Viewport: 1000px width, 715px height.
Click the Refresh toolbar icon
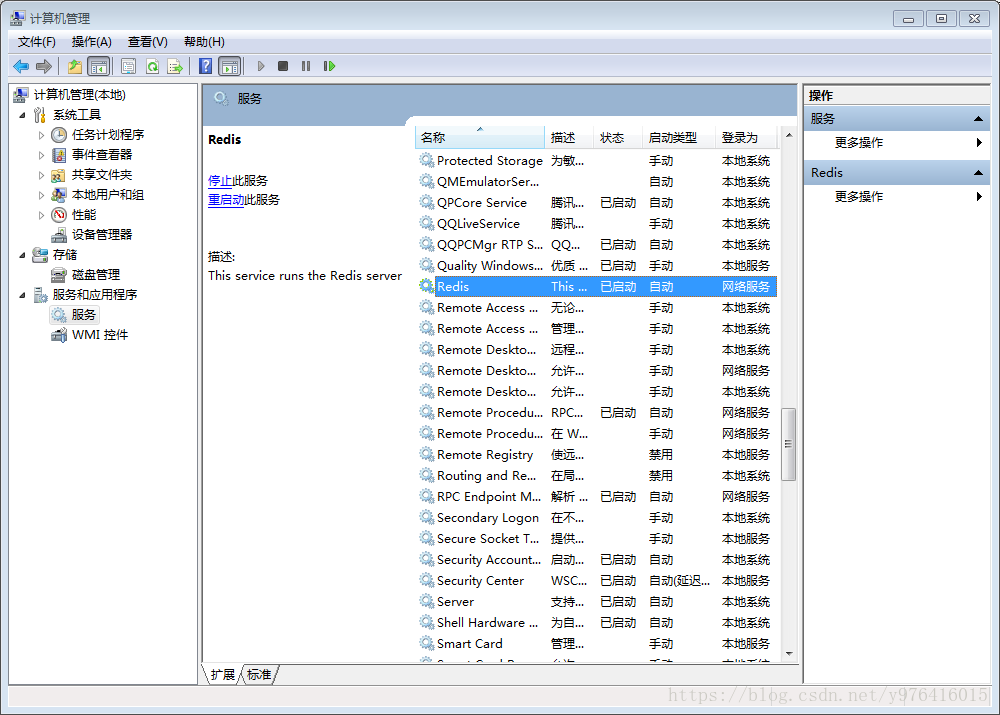152,66
